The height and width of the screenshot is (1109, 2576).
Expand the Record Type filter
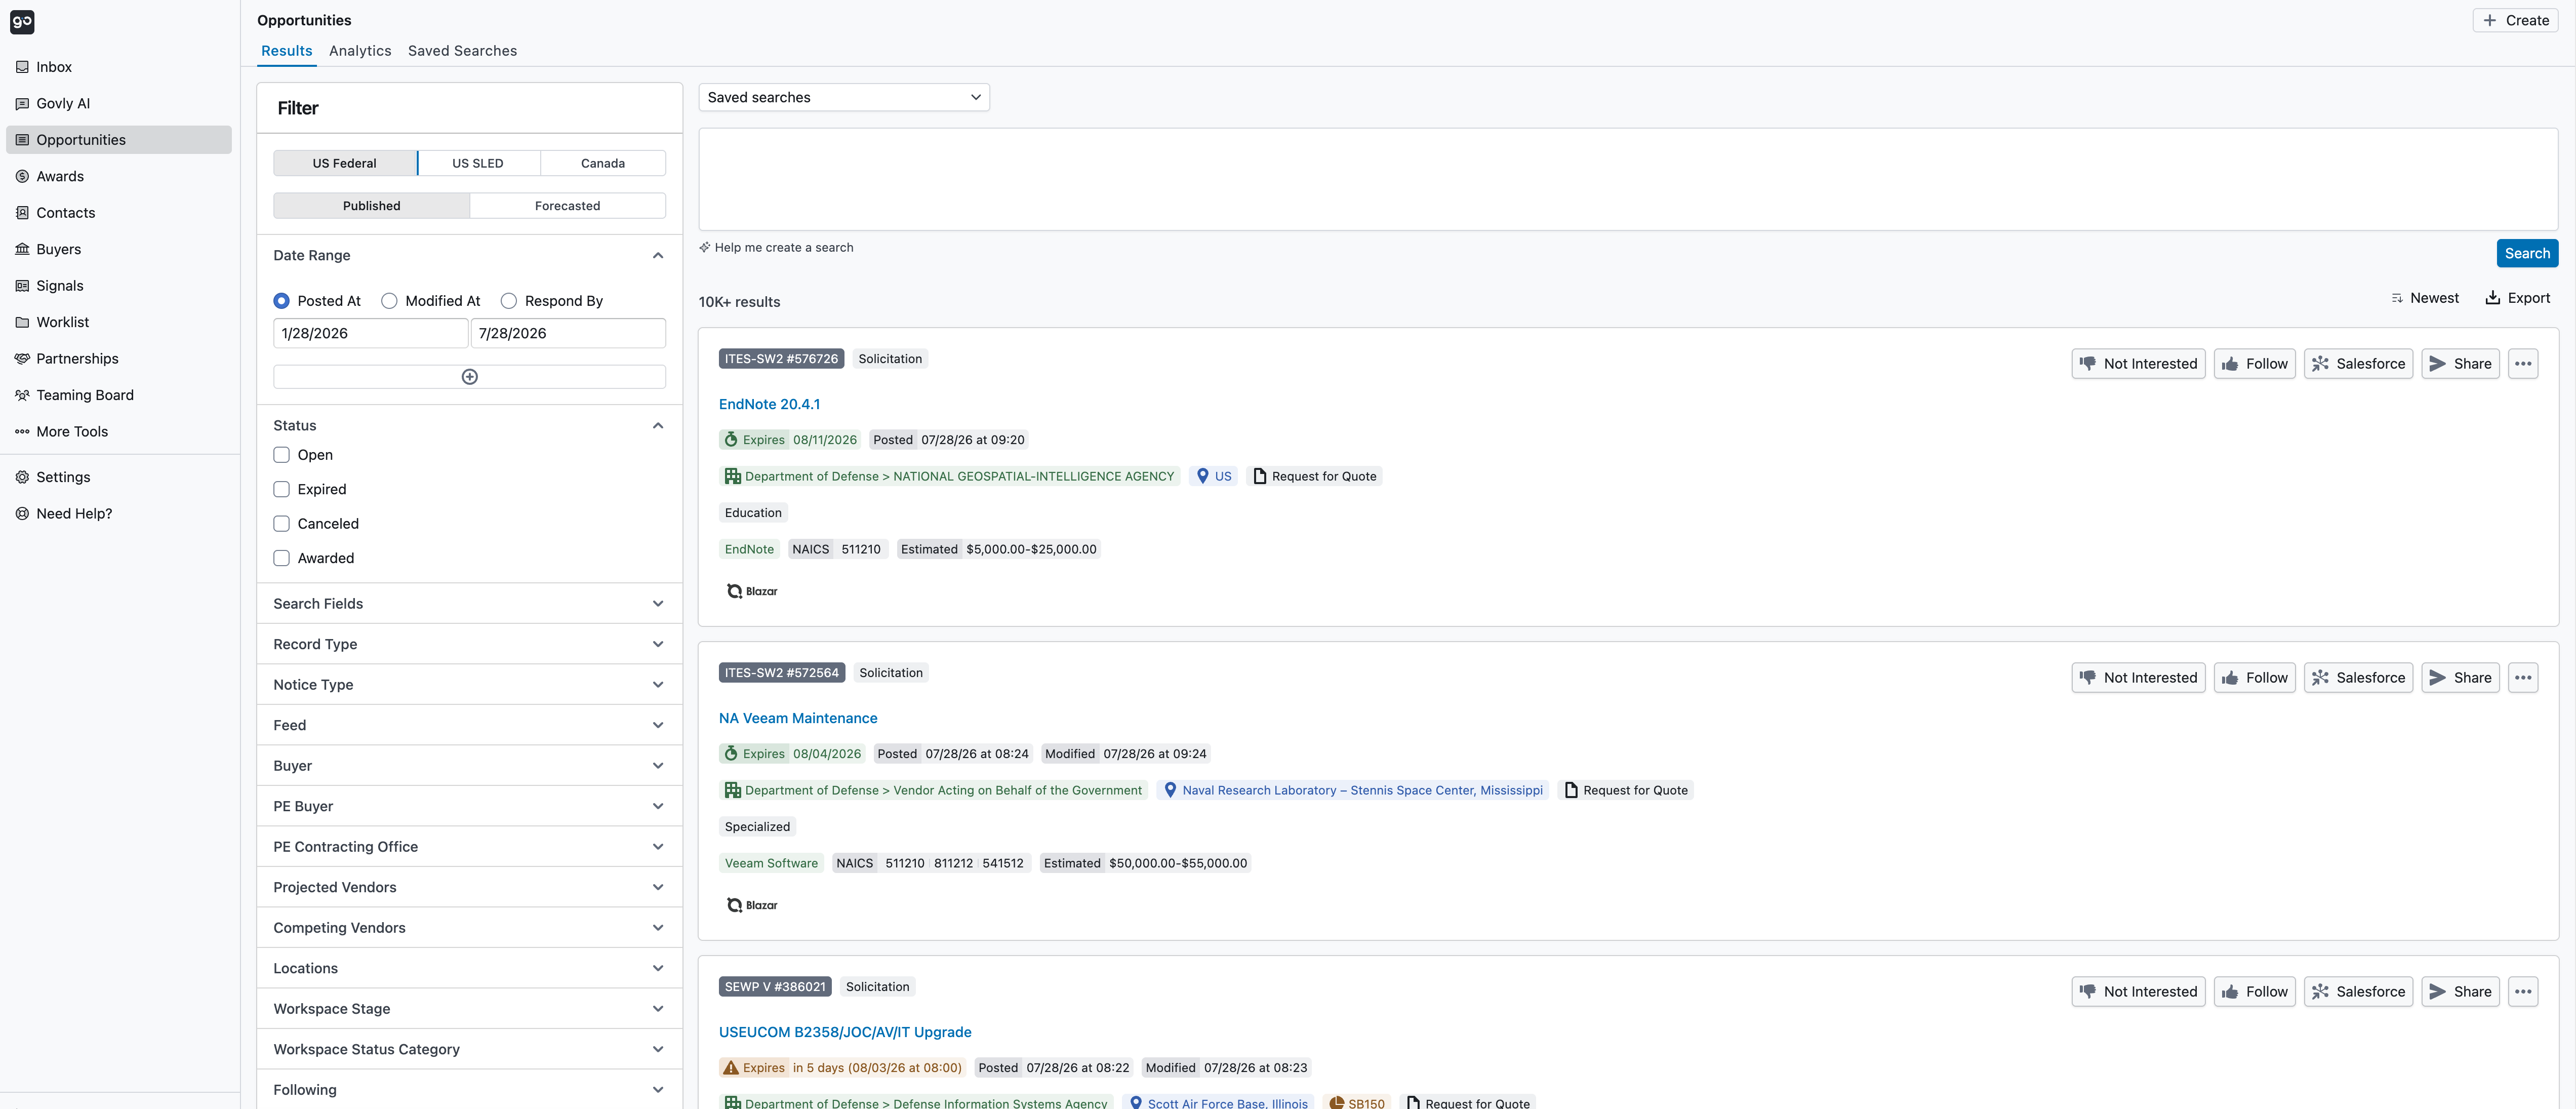[x=469, y=644]
